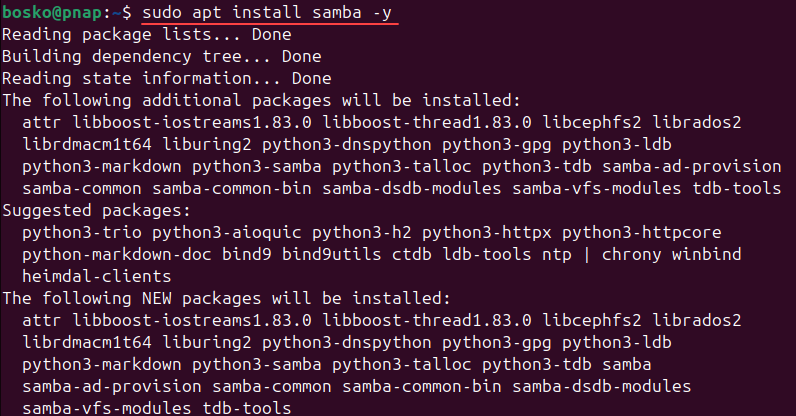This screenshot has height=416, width=796.
Task: Click libboost-iostreams1.83.0 in additional packages list
Action: click(192, 122)
